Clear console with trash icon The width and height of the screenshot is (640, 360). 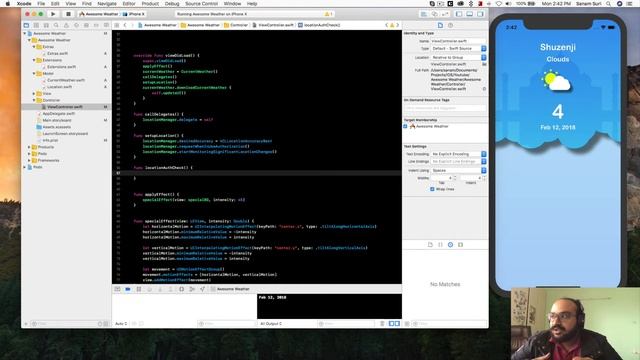click(382, 324)
